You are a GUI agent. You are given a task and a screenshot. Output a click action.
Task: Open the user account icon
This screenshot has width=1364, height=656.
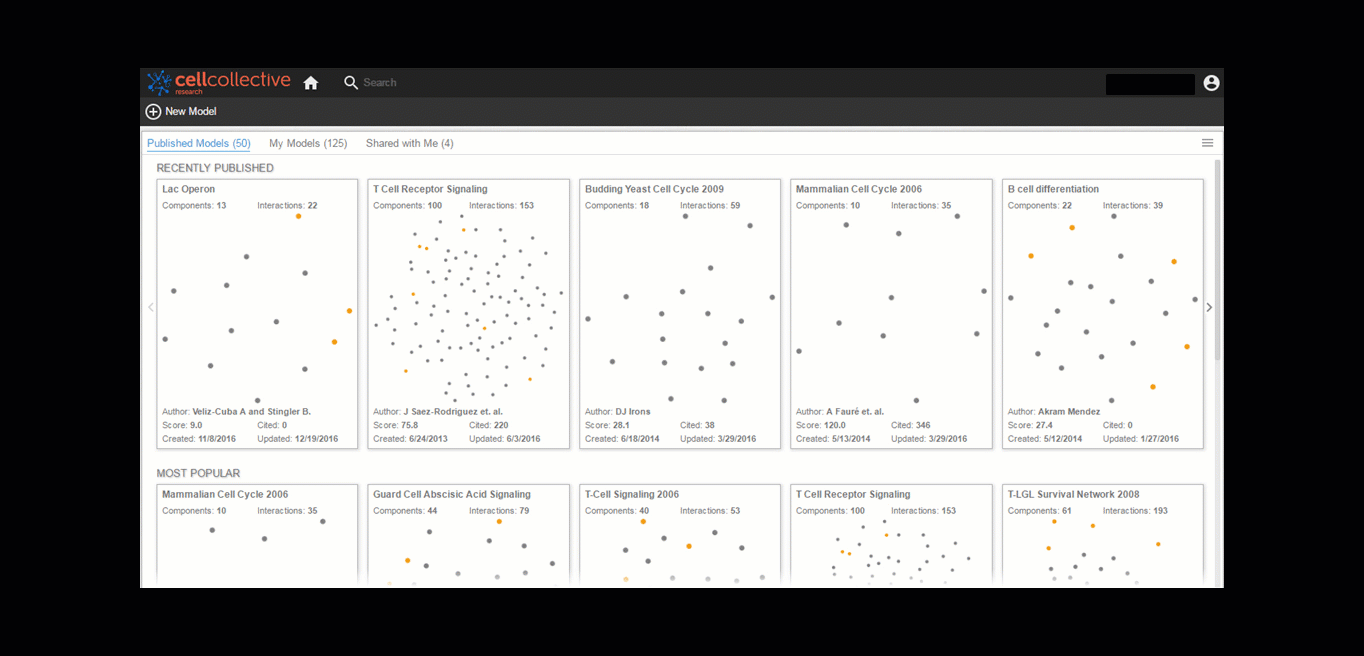1211,83
